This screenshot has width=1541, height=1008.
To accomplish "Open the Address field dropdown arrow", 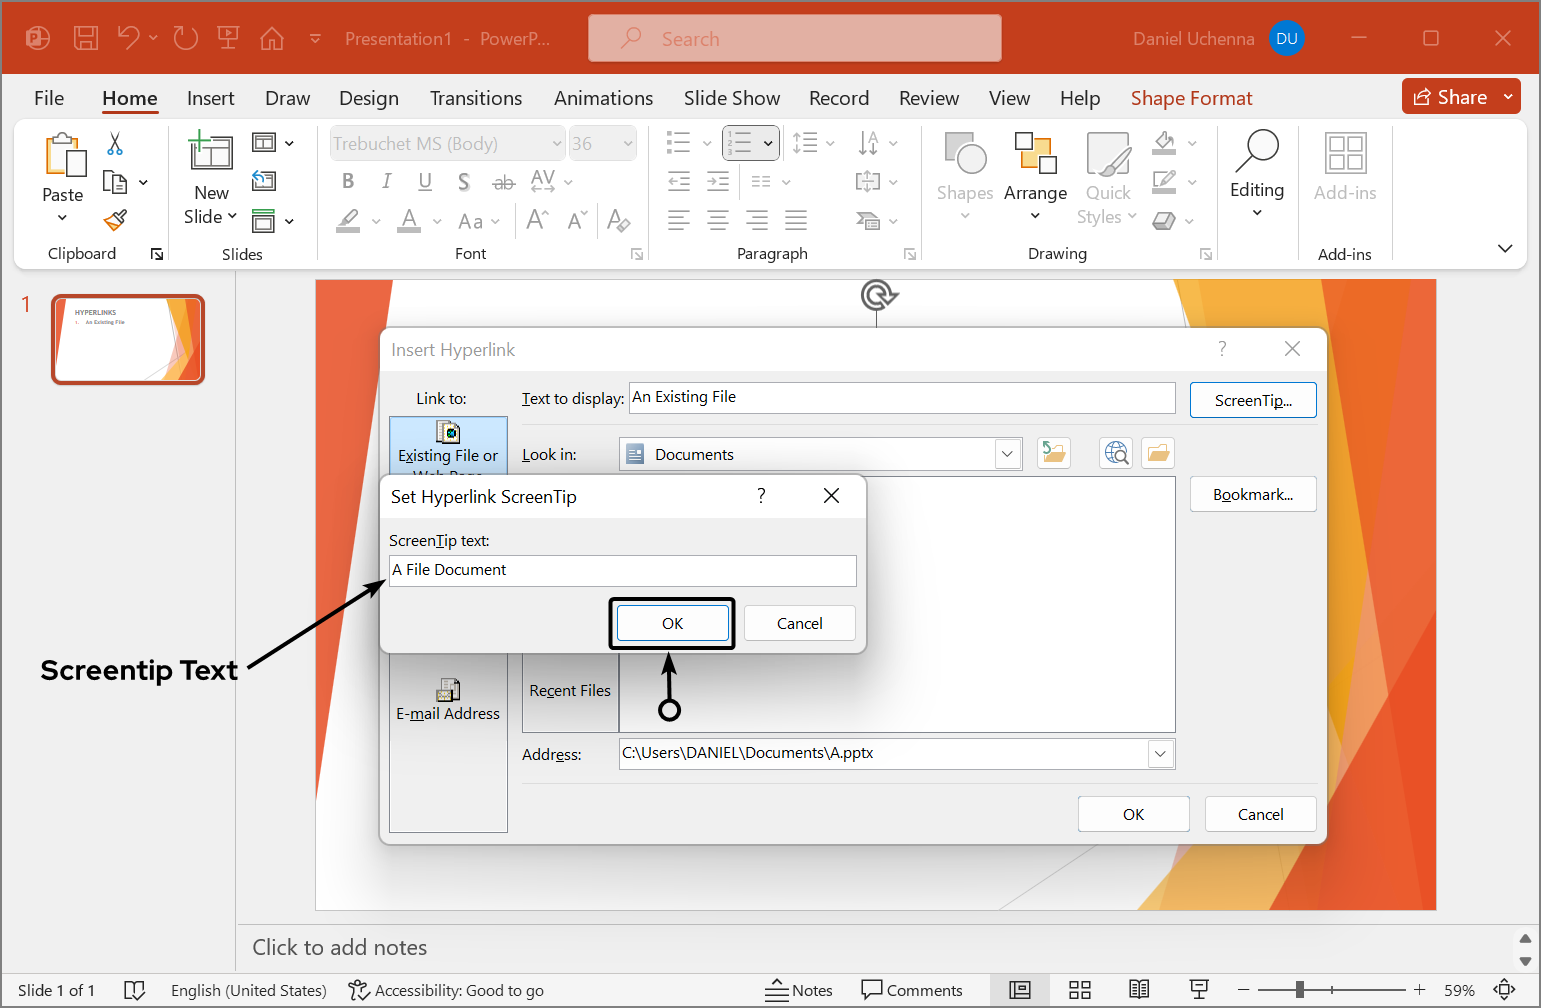I will pyautogui.click(x=1160, y=754).
